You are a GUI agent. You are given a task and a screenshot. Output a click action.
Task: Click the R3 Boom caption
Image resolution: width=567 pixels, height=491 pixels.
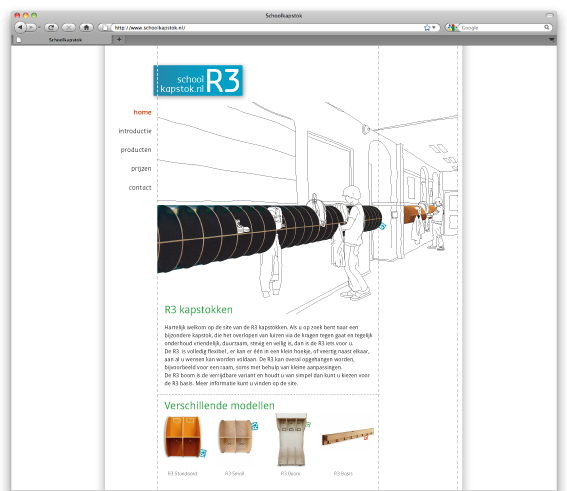pos(290,473)
